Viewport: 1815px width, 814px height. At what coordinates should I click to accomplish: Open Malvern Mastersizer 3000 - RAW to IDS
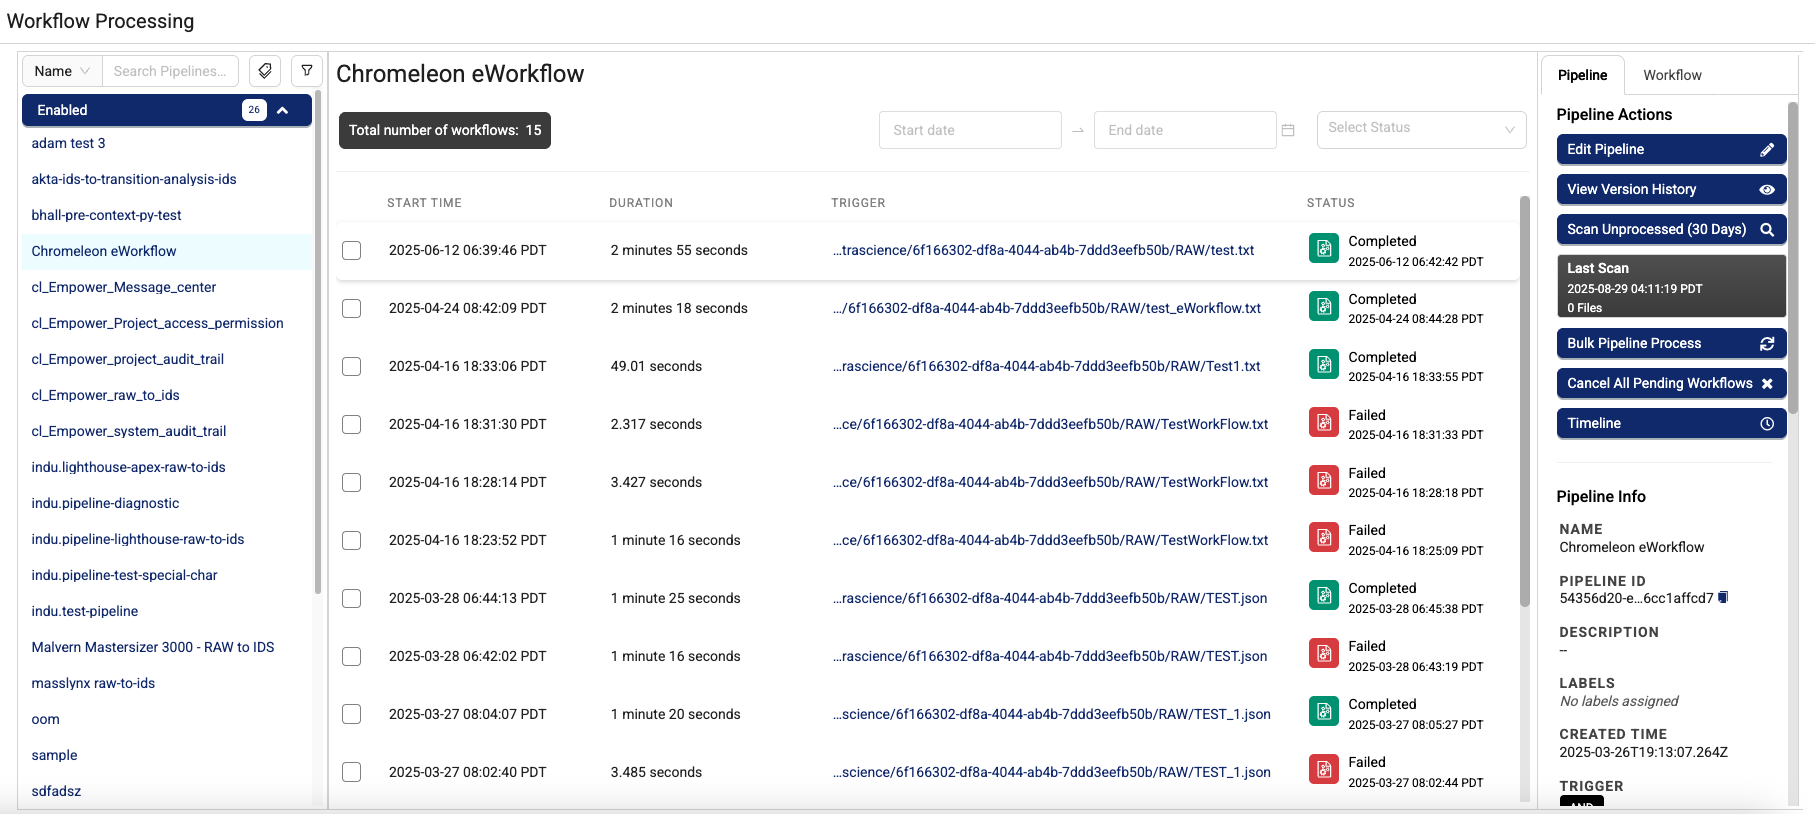(x=153, y=647)
